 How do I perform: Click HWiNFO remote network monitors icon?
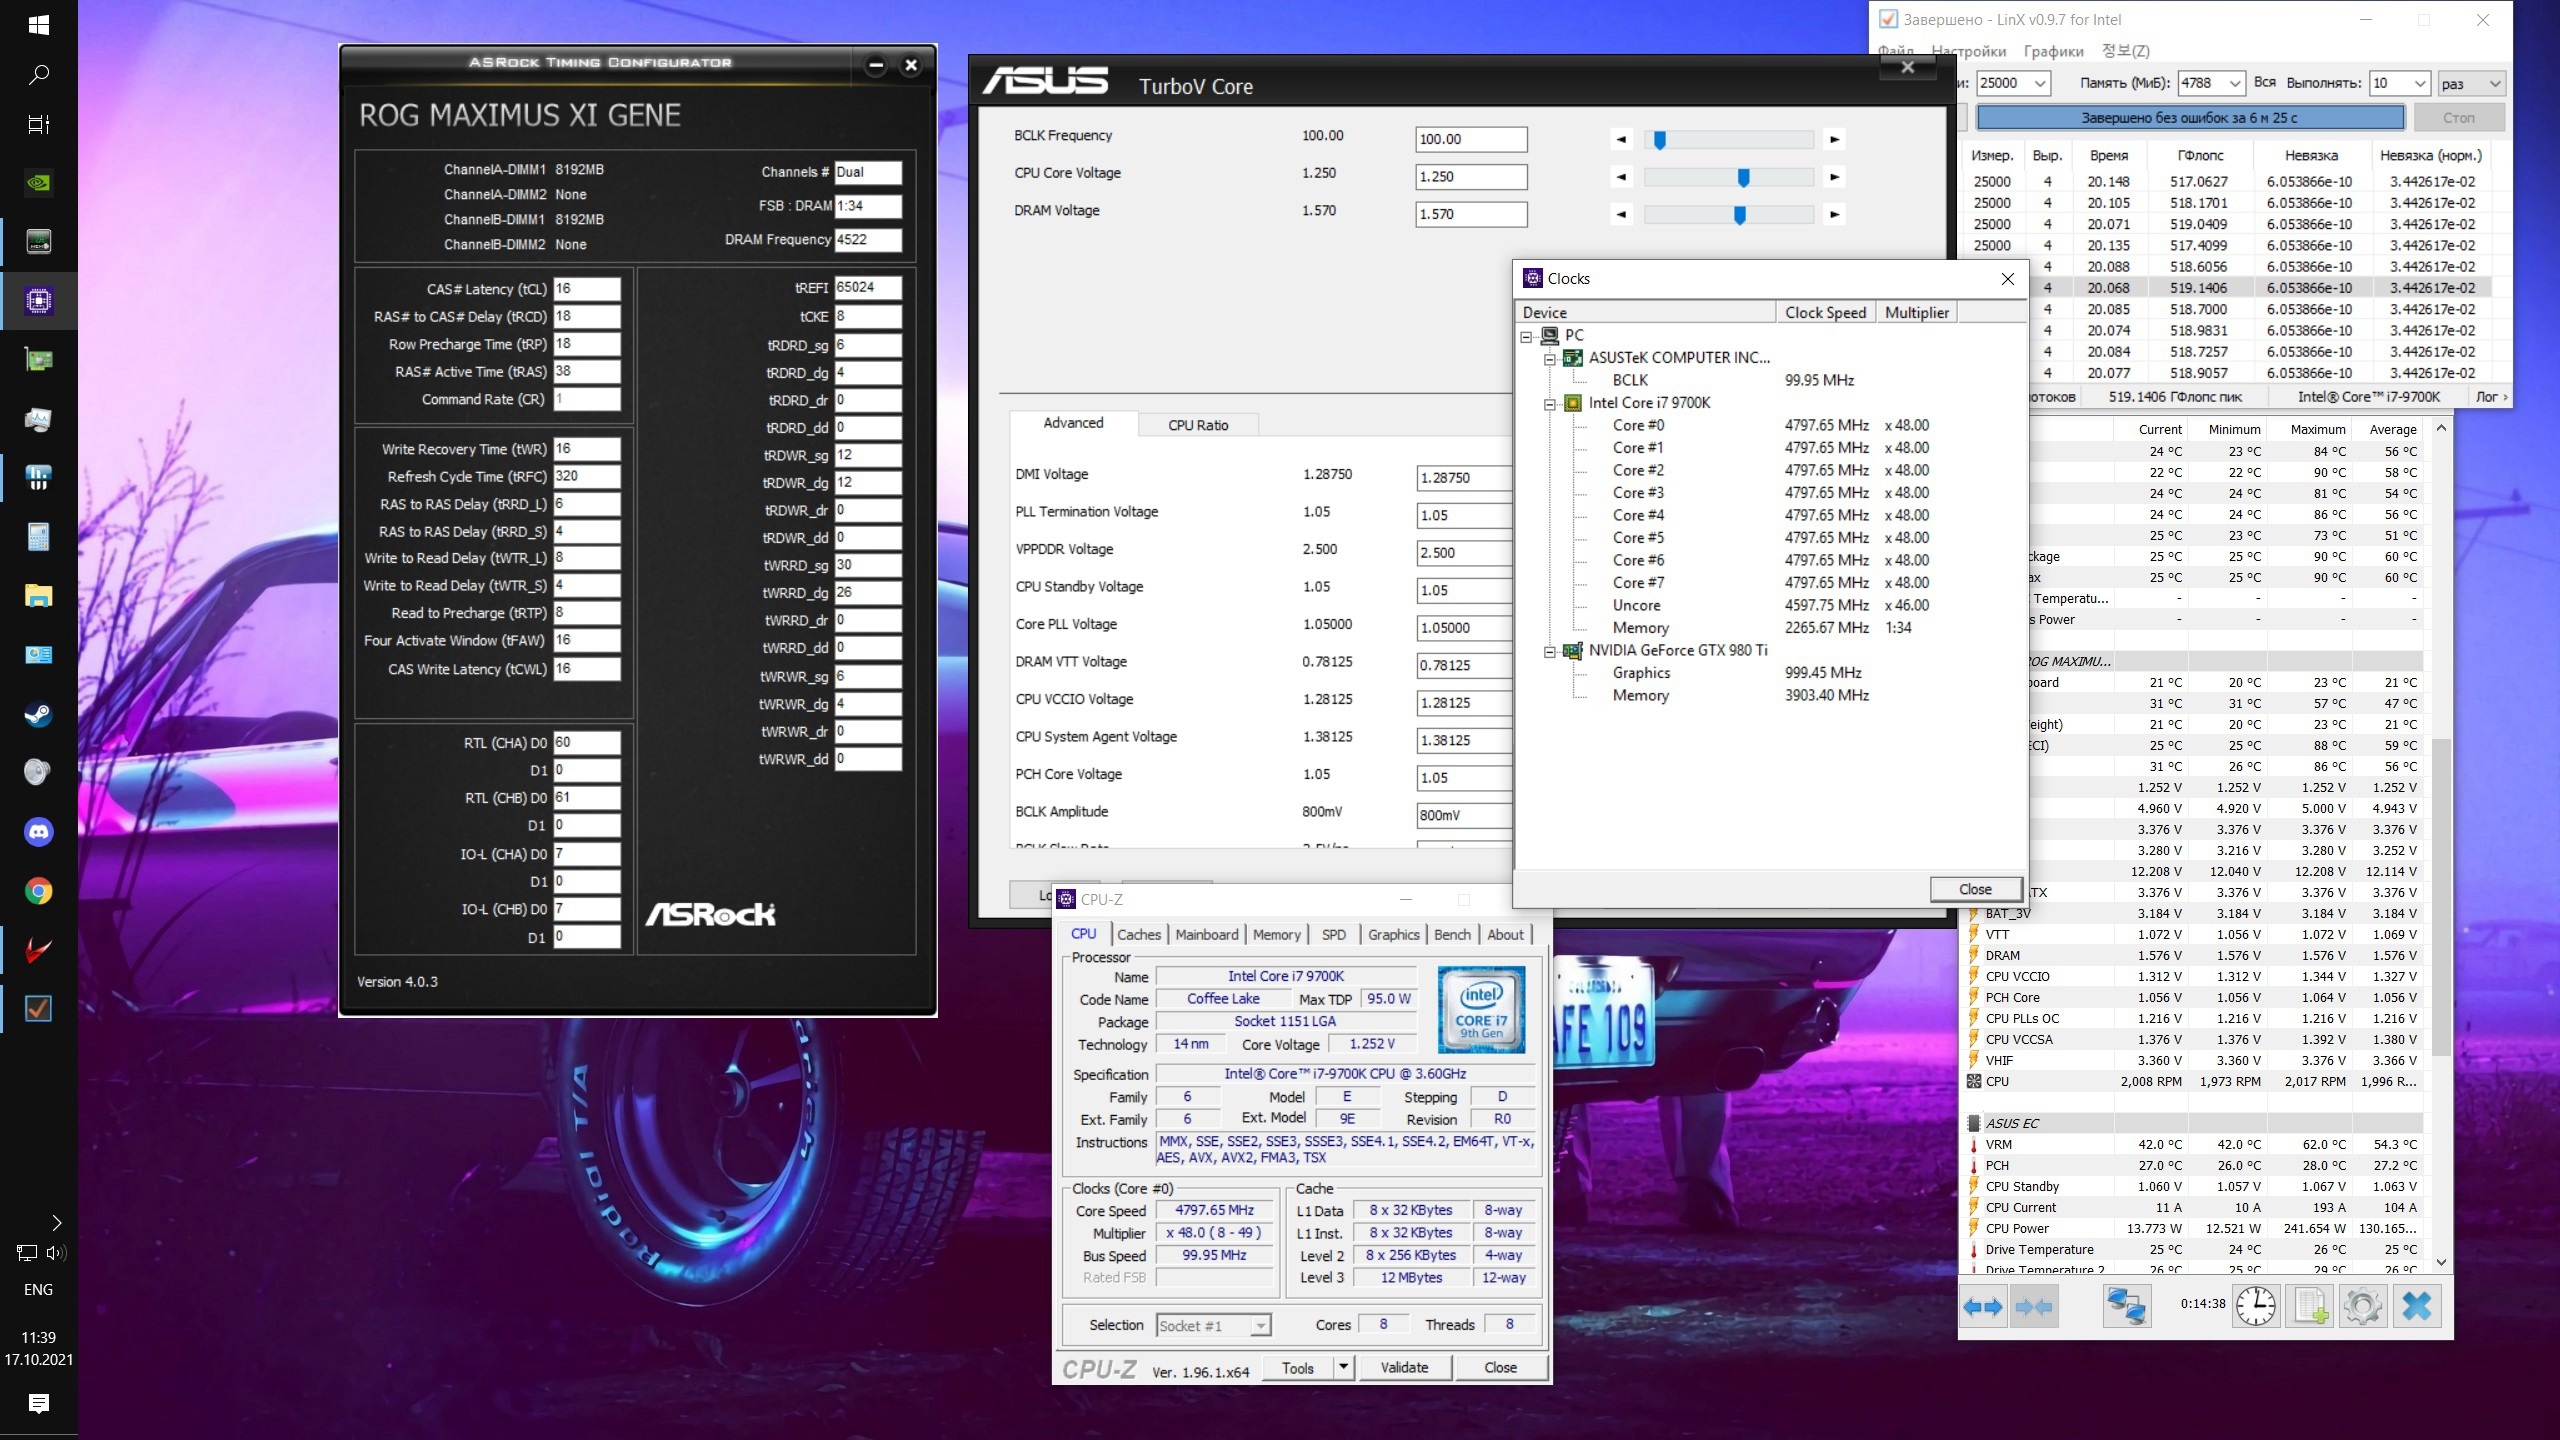tap(2126, 1307)
